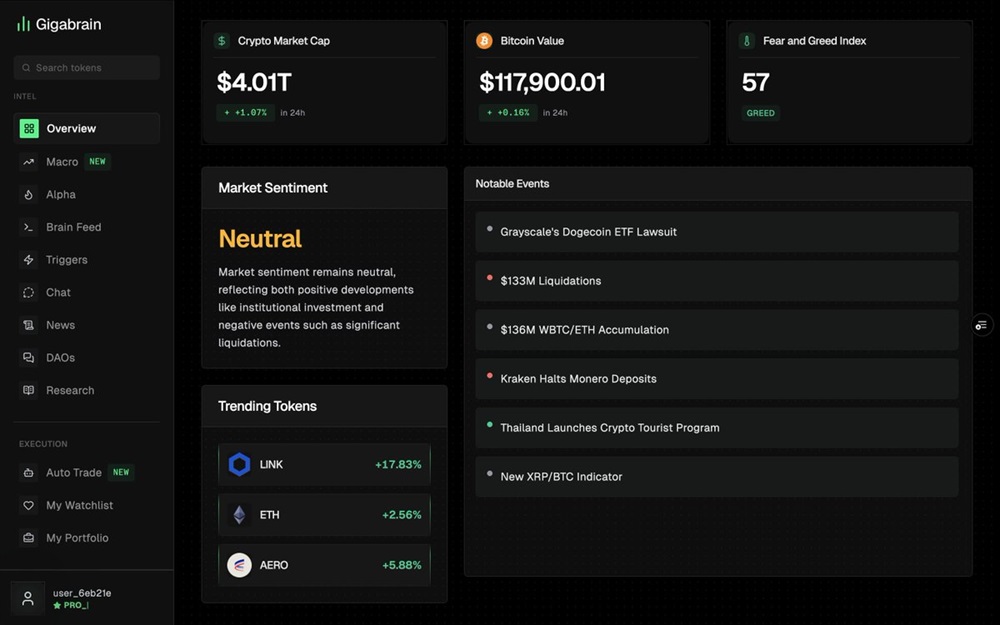Open the DAOs sidebar link

coord(61,357)
